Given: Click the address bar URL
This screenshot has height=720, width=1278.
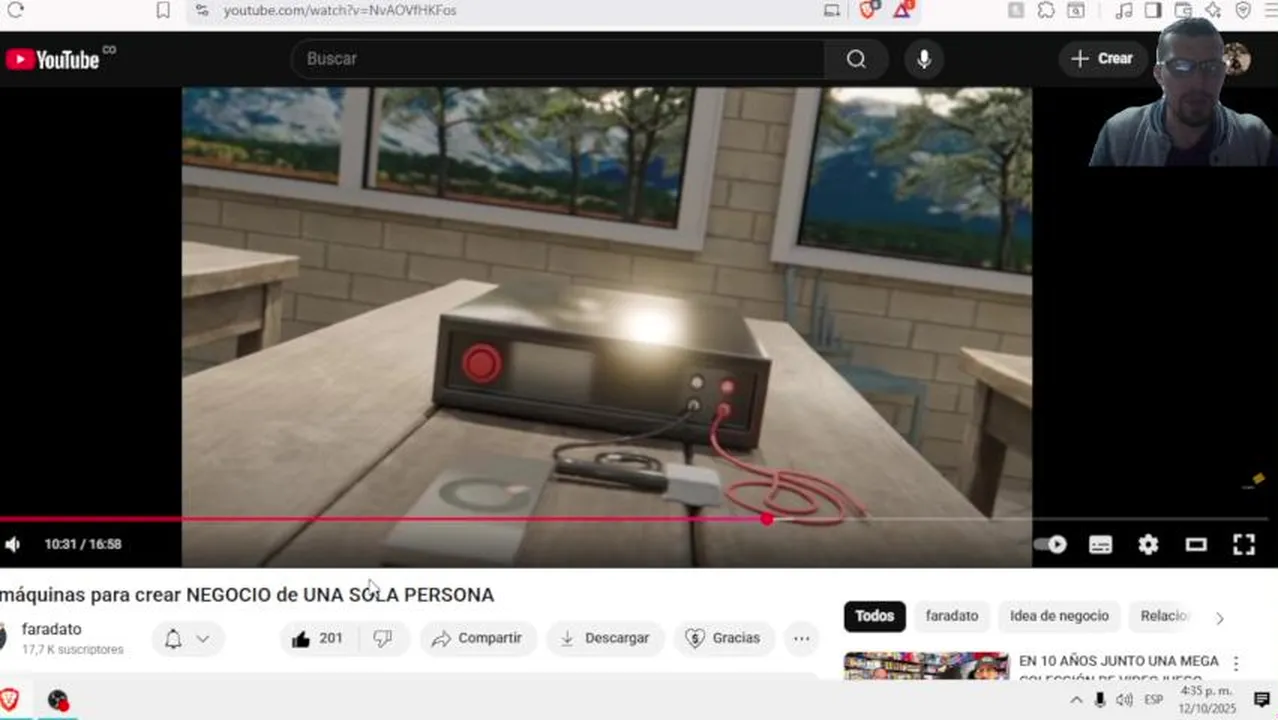Looking at the screenshot, I should [x=340, y=10].
